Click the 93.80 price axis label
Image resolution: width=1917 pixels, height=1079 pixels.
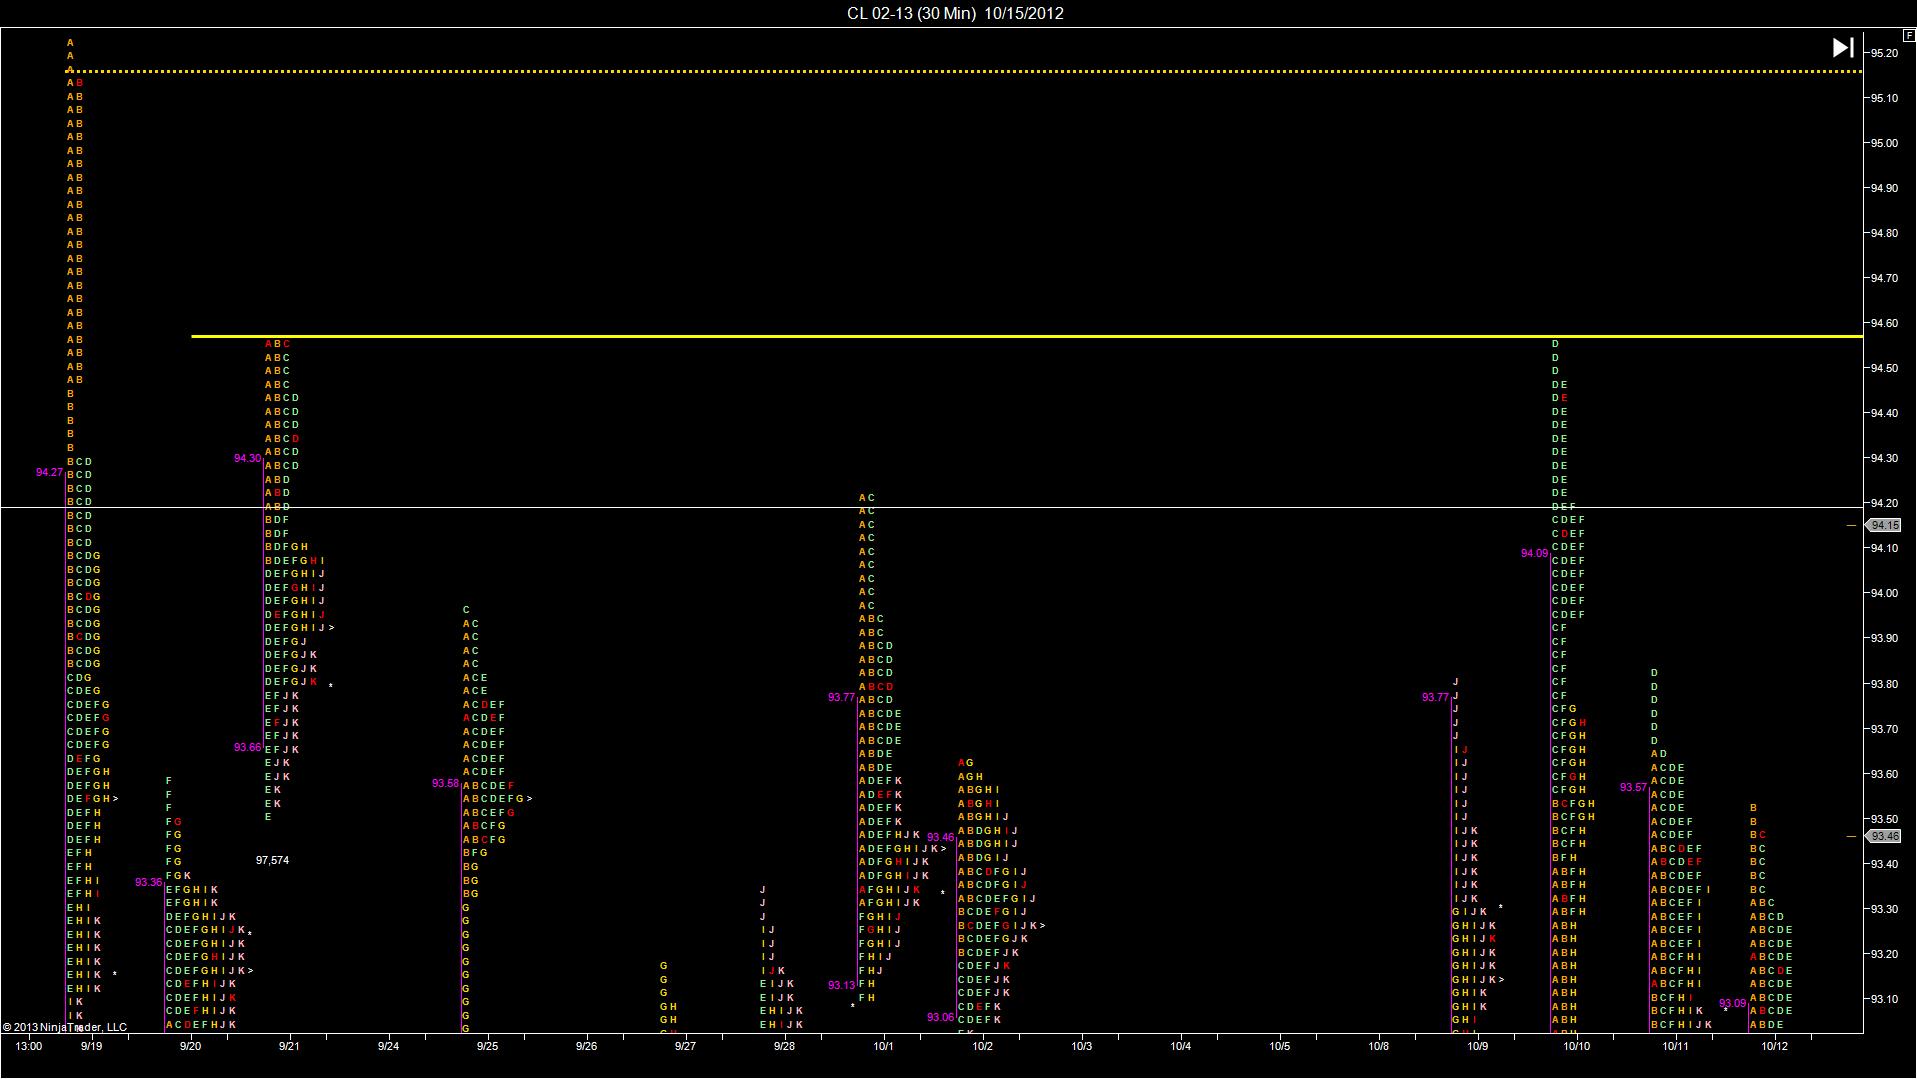click(x=1884, y=684)
